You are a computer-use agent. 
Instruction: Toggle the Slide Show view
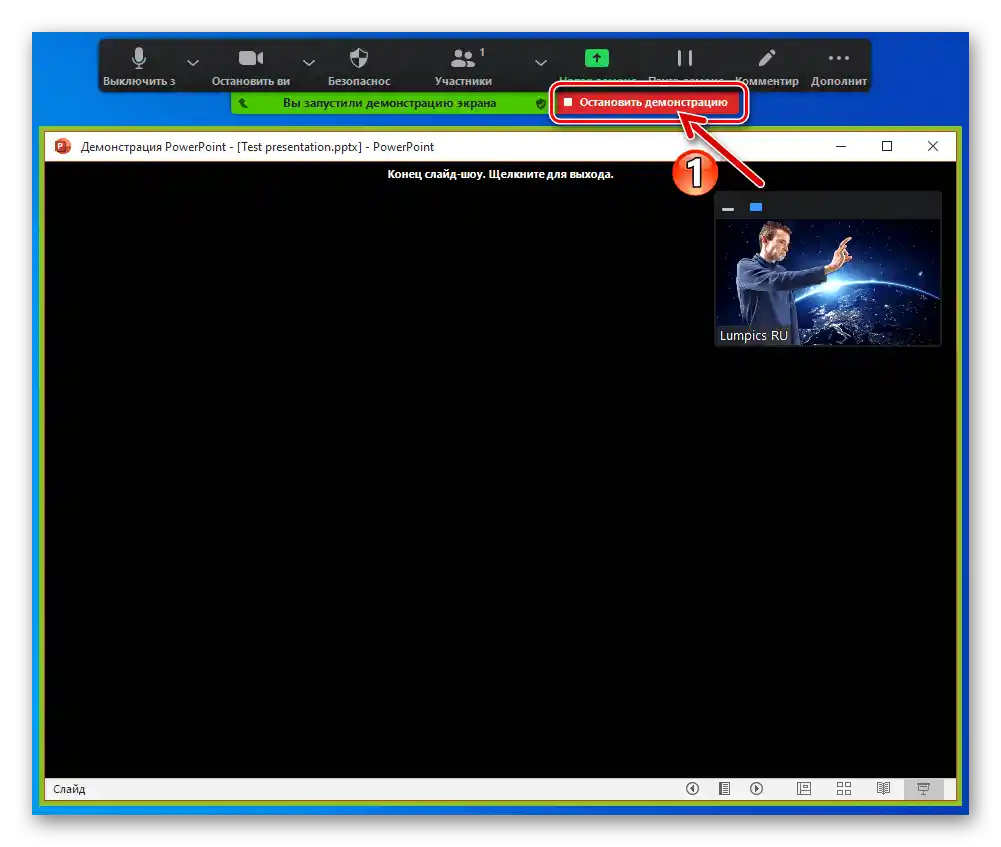tap(922, 789)
